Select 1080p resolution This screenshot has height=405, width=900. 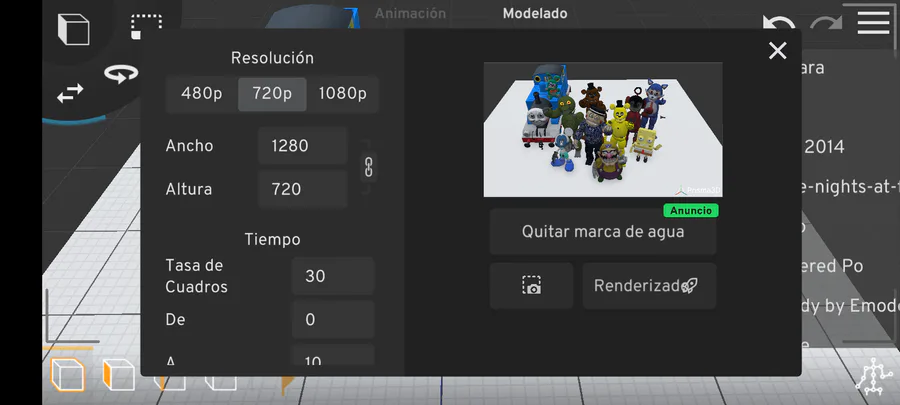point(343,94)
